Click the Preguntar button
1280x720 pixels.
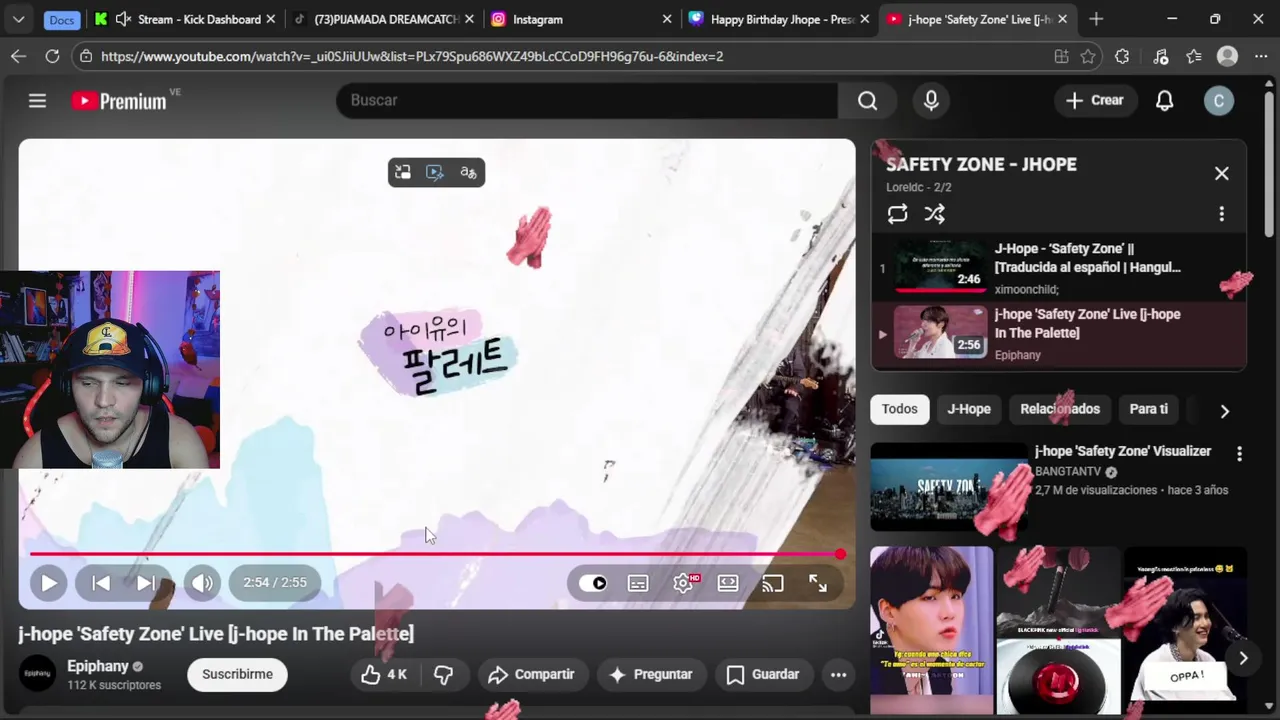tap(650, 674)
